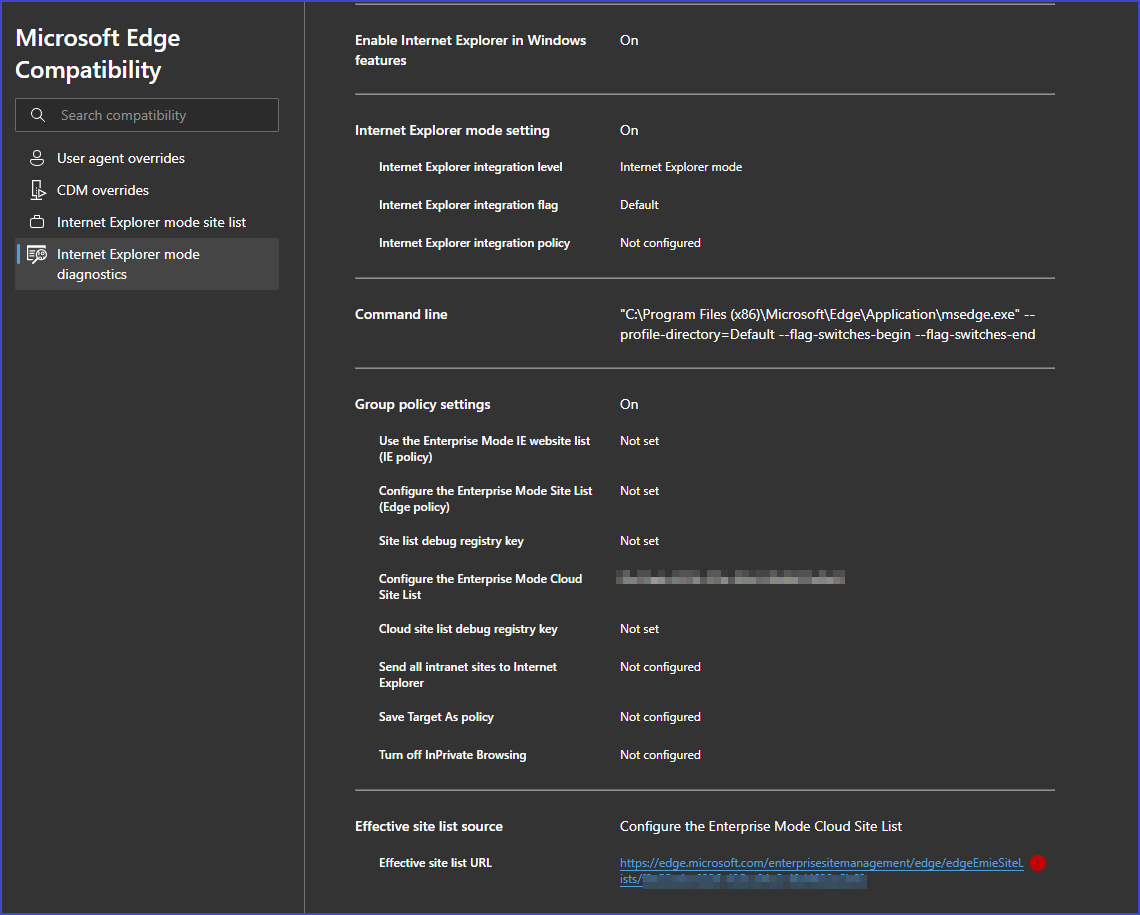
Task: Click Not configured value for Save Target As
Action: 660,717
